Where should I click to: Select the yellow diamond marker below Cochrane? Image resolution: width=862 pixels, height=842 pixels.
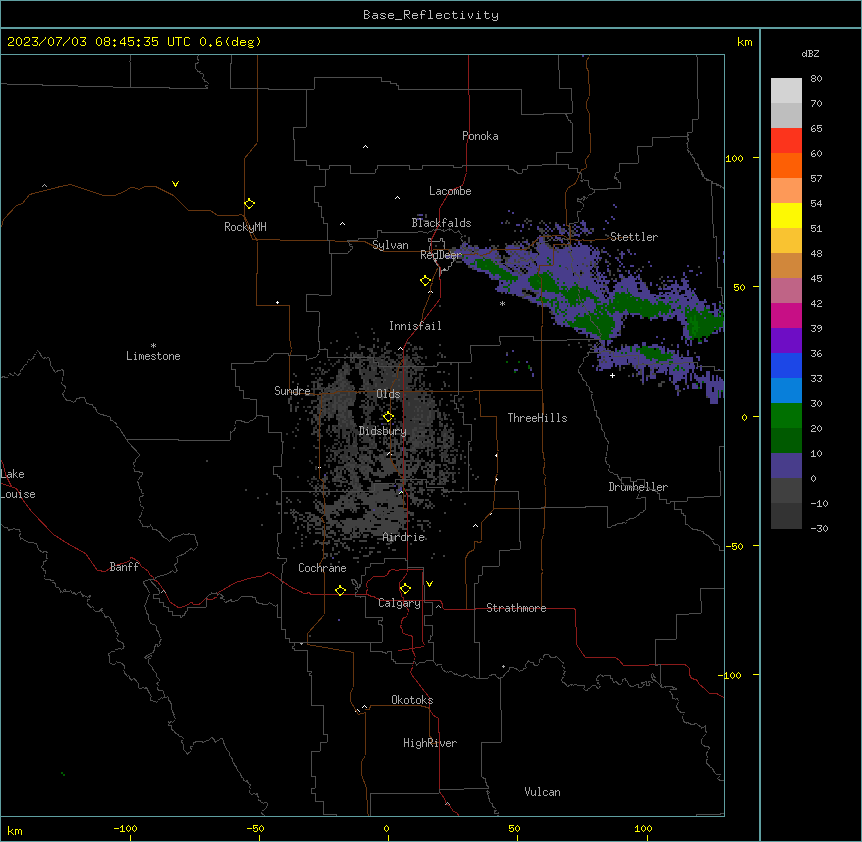pos(340,590)
